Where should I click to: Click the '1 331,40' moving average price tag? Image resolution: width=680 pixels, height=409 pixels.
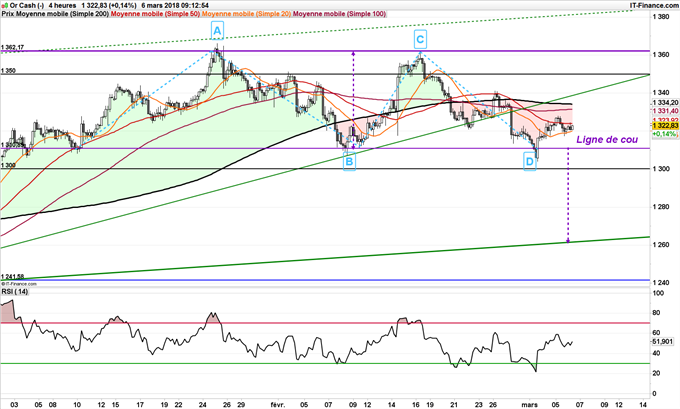click(665, 111)
